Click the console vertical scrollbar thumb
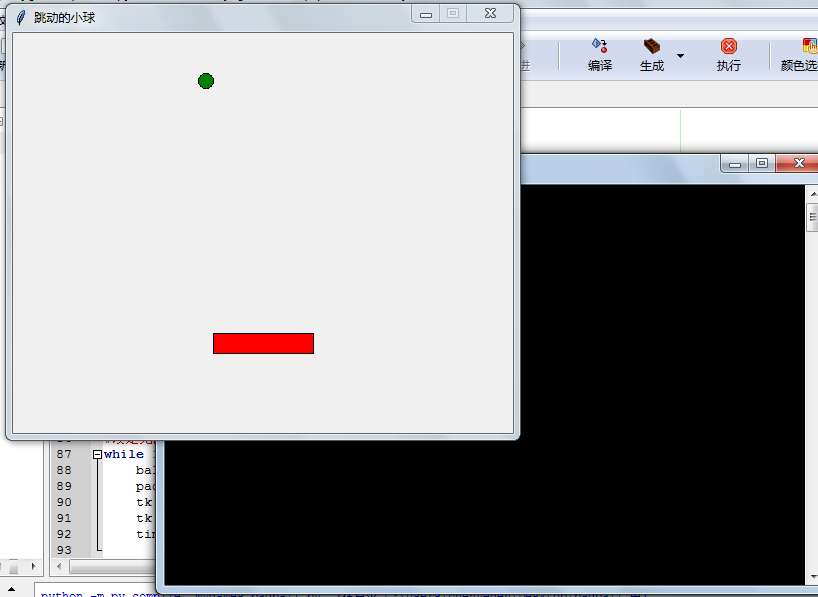Screen dimensions: 818x597 pyautogui.click(x=813, y=217)
